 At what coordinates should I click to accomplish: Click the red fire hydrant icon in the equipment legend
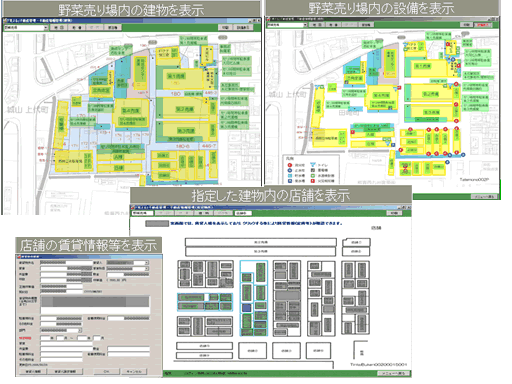[290, 165]
